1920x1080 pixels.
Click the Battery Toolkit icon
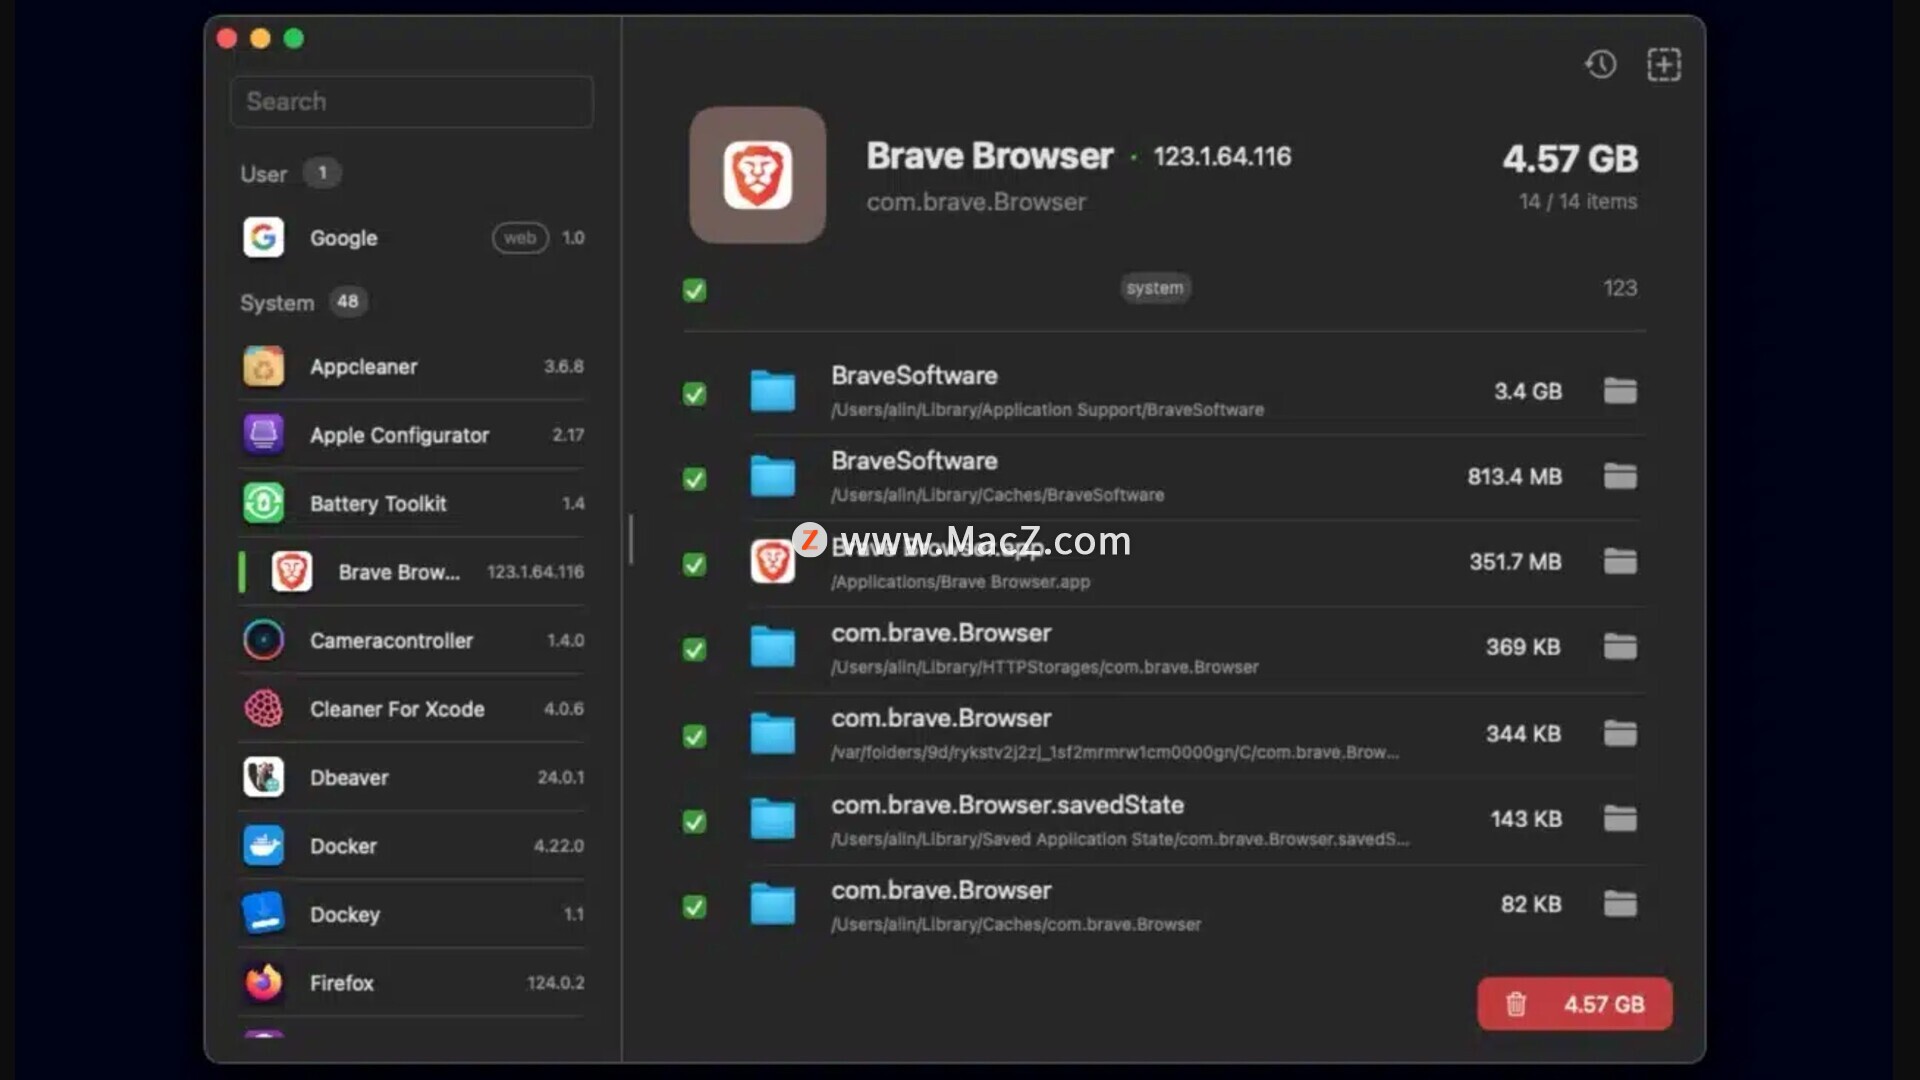click(x=264, y=503)
